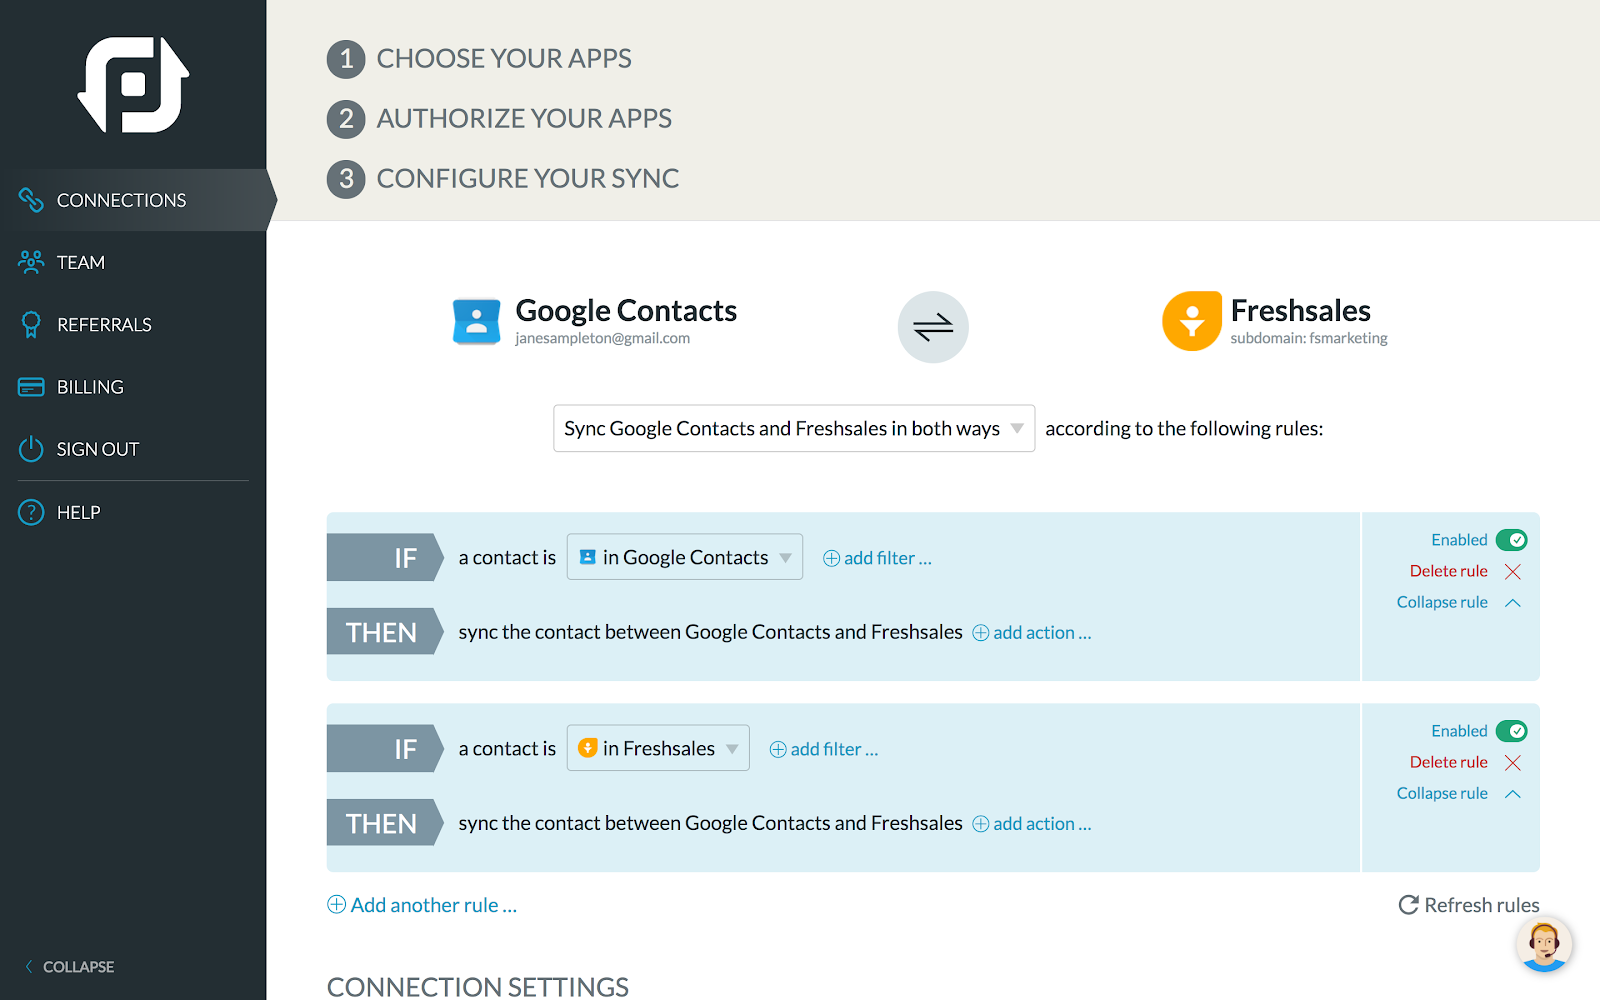
Task: Disable the second rule's Enabled toggle
Action: coord(1511,731)
